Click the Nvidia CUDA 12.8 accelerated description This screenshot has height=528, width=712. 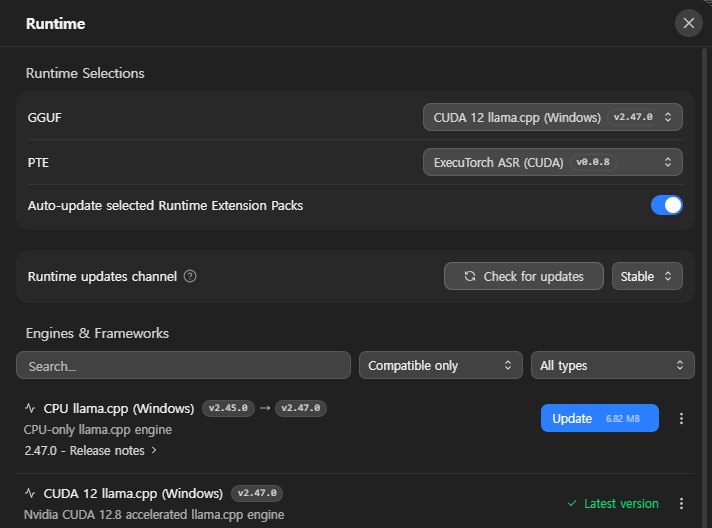(x=154, y=515)
